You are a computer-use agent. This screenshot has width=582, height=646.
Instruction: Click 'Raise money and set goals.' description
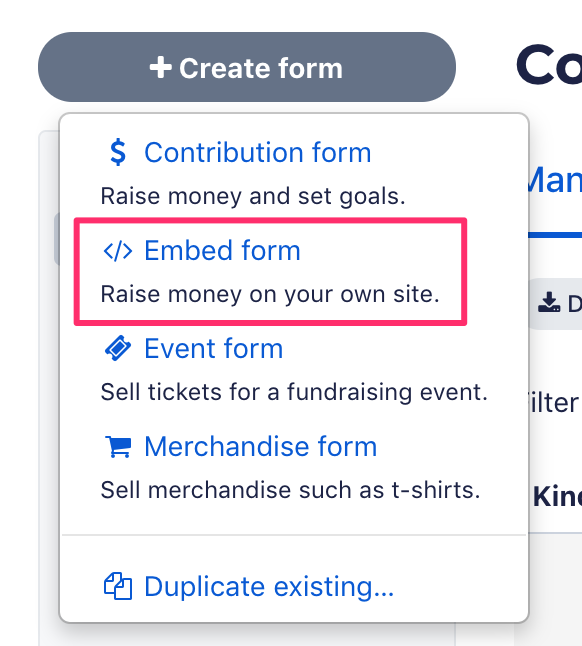[253, 196]
